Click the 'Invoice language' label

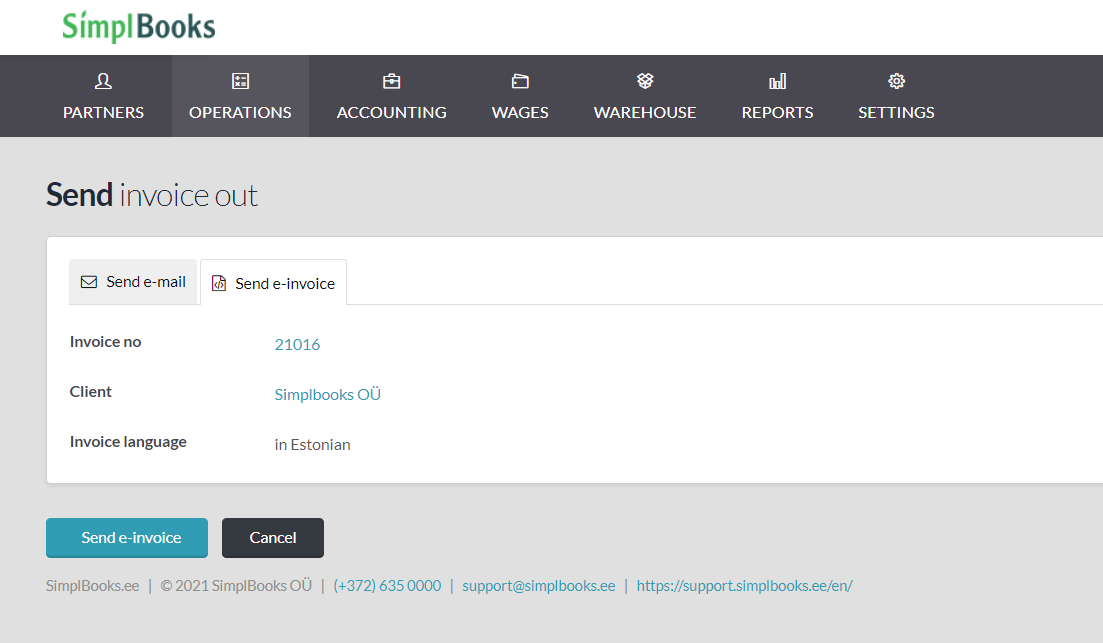(x=128, y=442)
